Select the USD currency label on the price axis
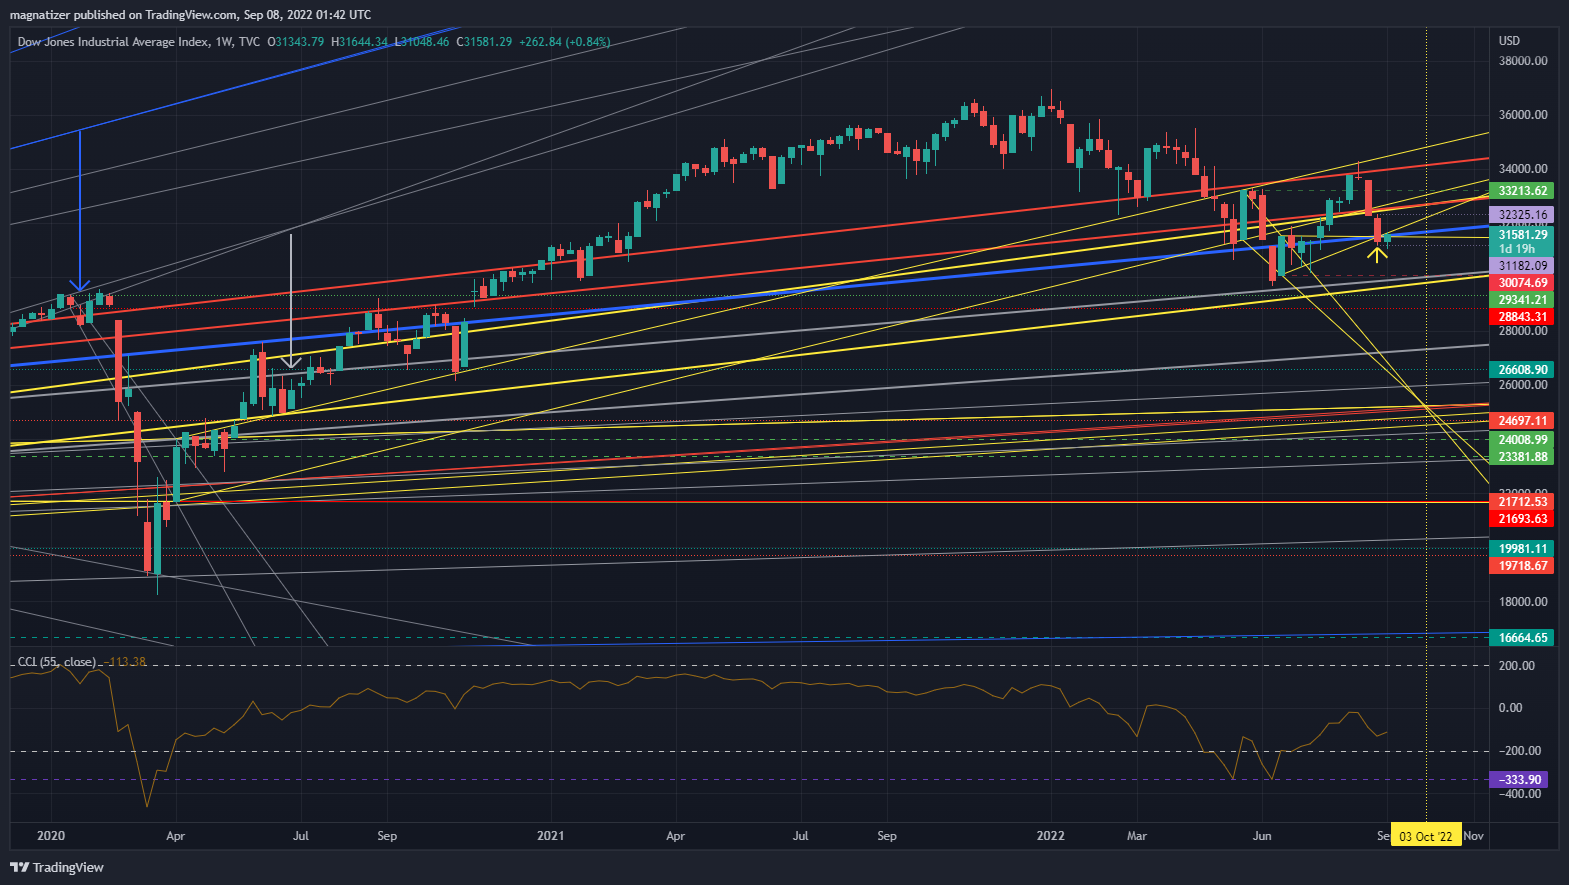 coord(1509,41)
